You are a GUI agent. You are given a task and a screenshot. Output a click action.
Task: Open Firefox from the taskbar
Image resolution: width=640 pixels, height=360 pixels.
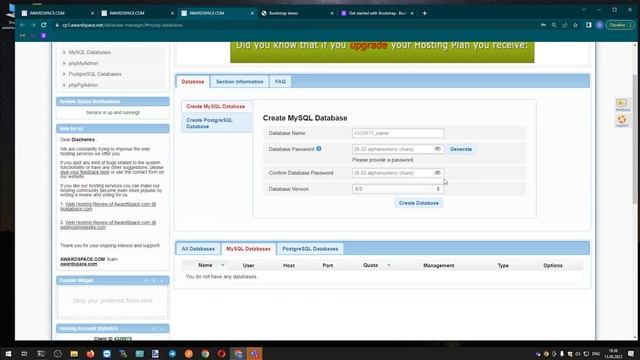click(x=90, y=353)
